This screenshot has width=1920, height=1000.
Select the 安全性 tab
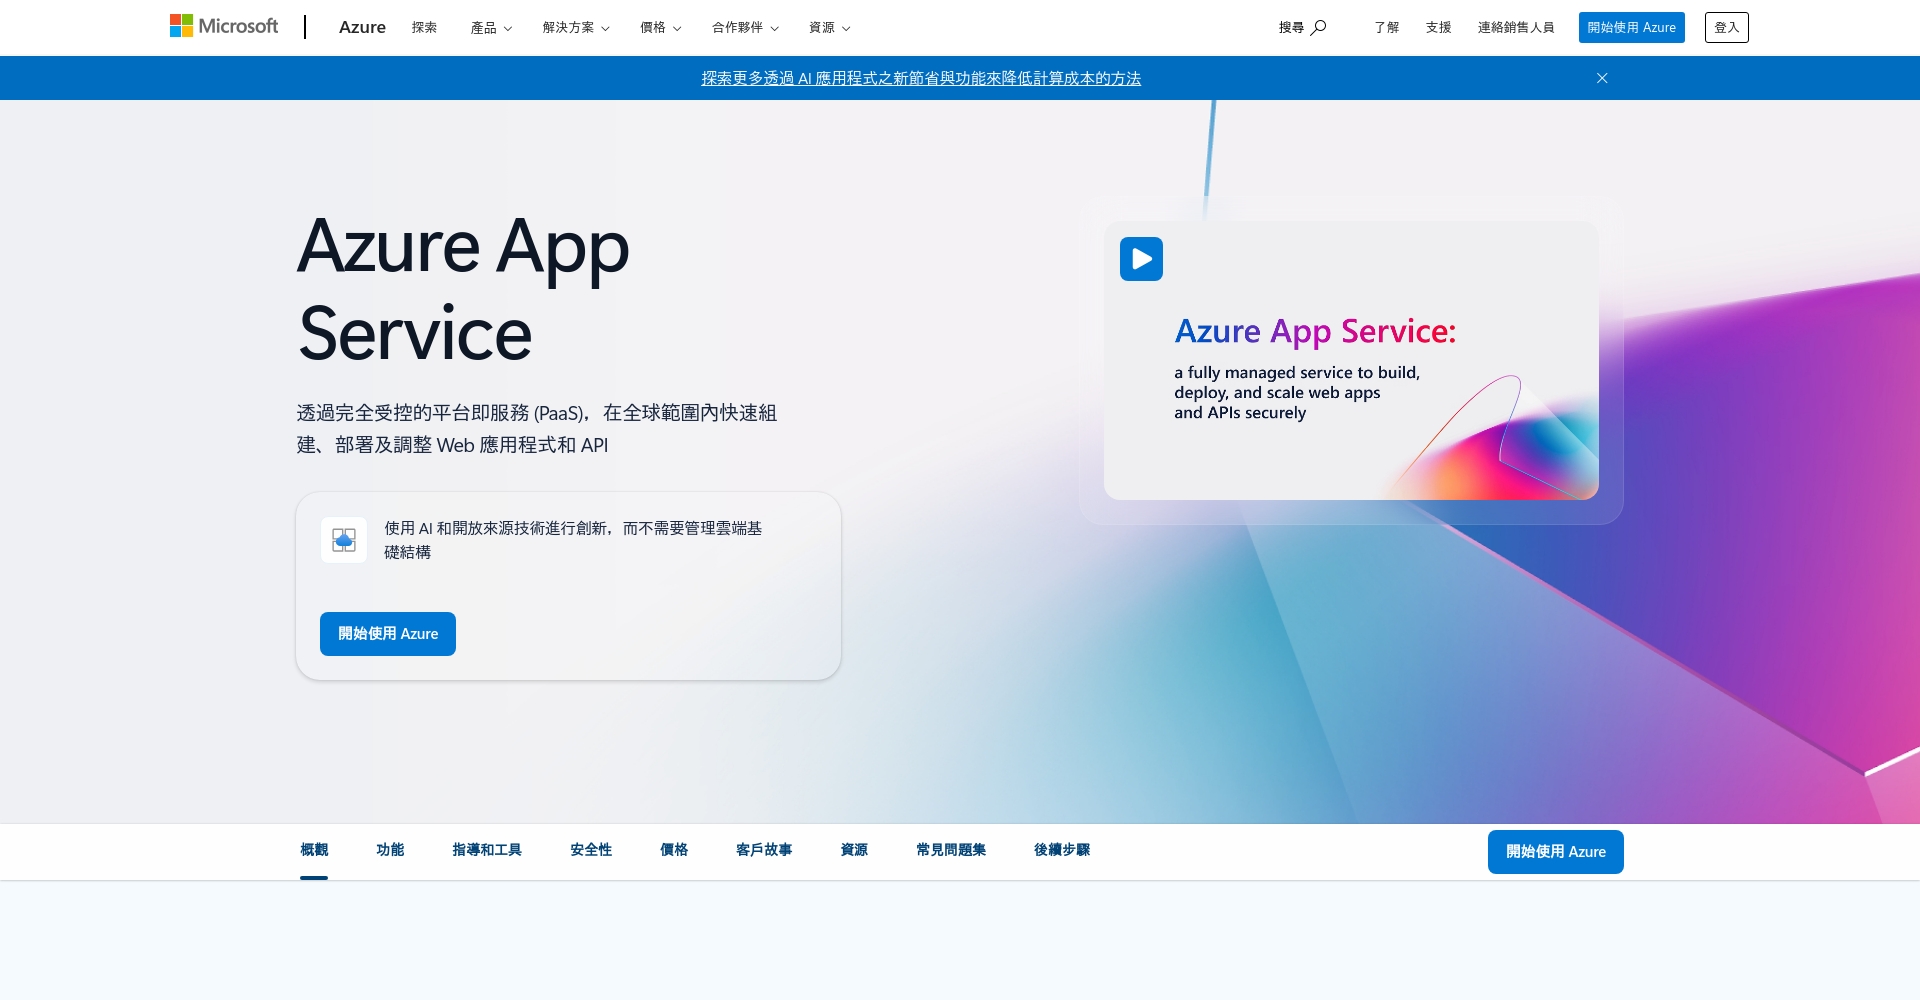pos(591,850)
